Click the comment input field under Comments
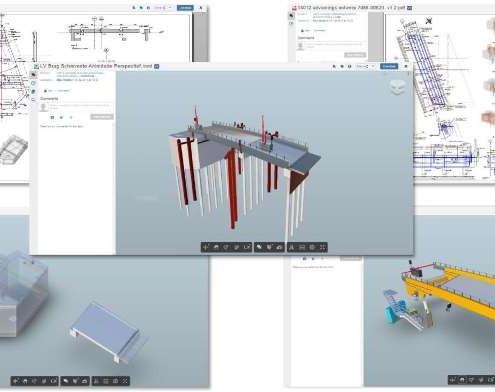495x392 pixels. (x=79, y=107)
